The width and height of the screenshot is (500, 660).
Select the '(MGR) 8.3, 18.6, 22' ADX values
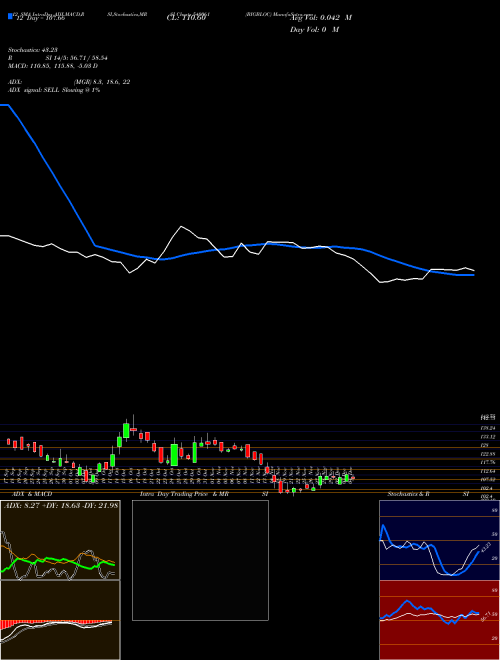pyautogui.click(x=101, y=82)
